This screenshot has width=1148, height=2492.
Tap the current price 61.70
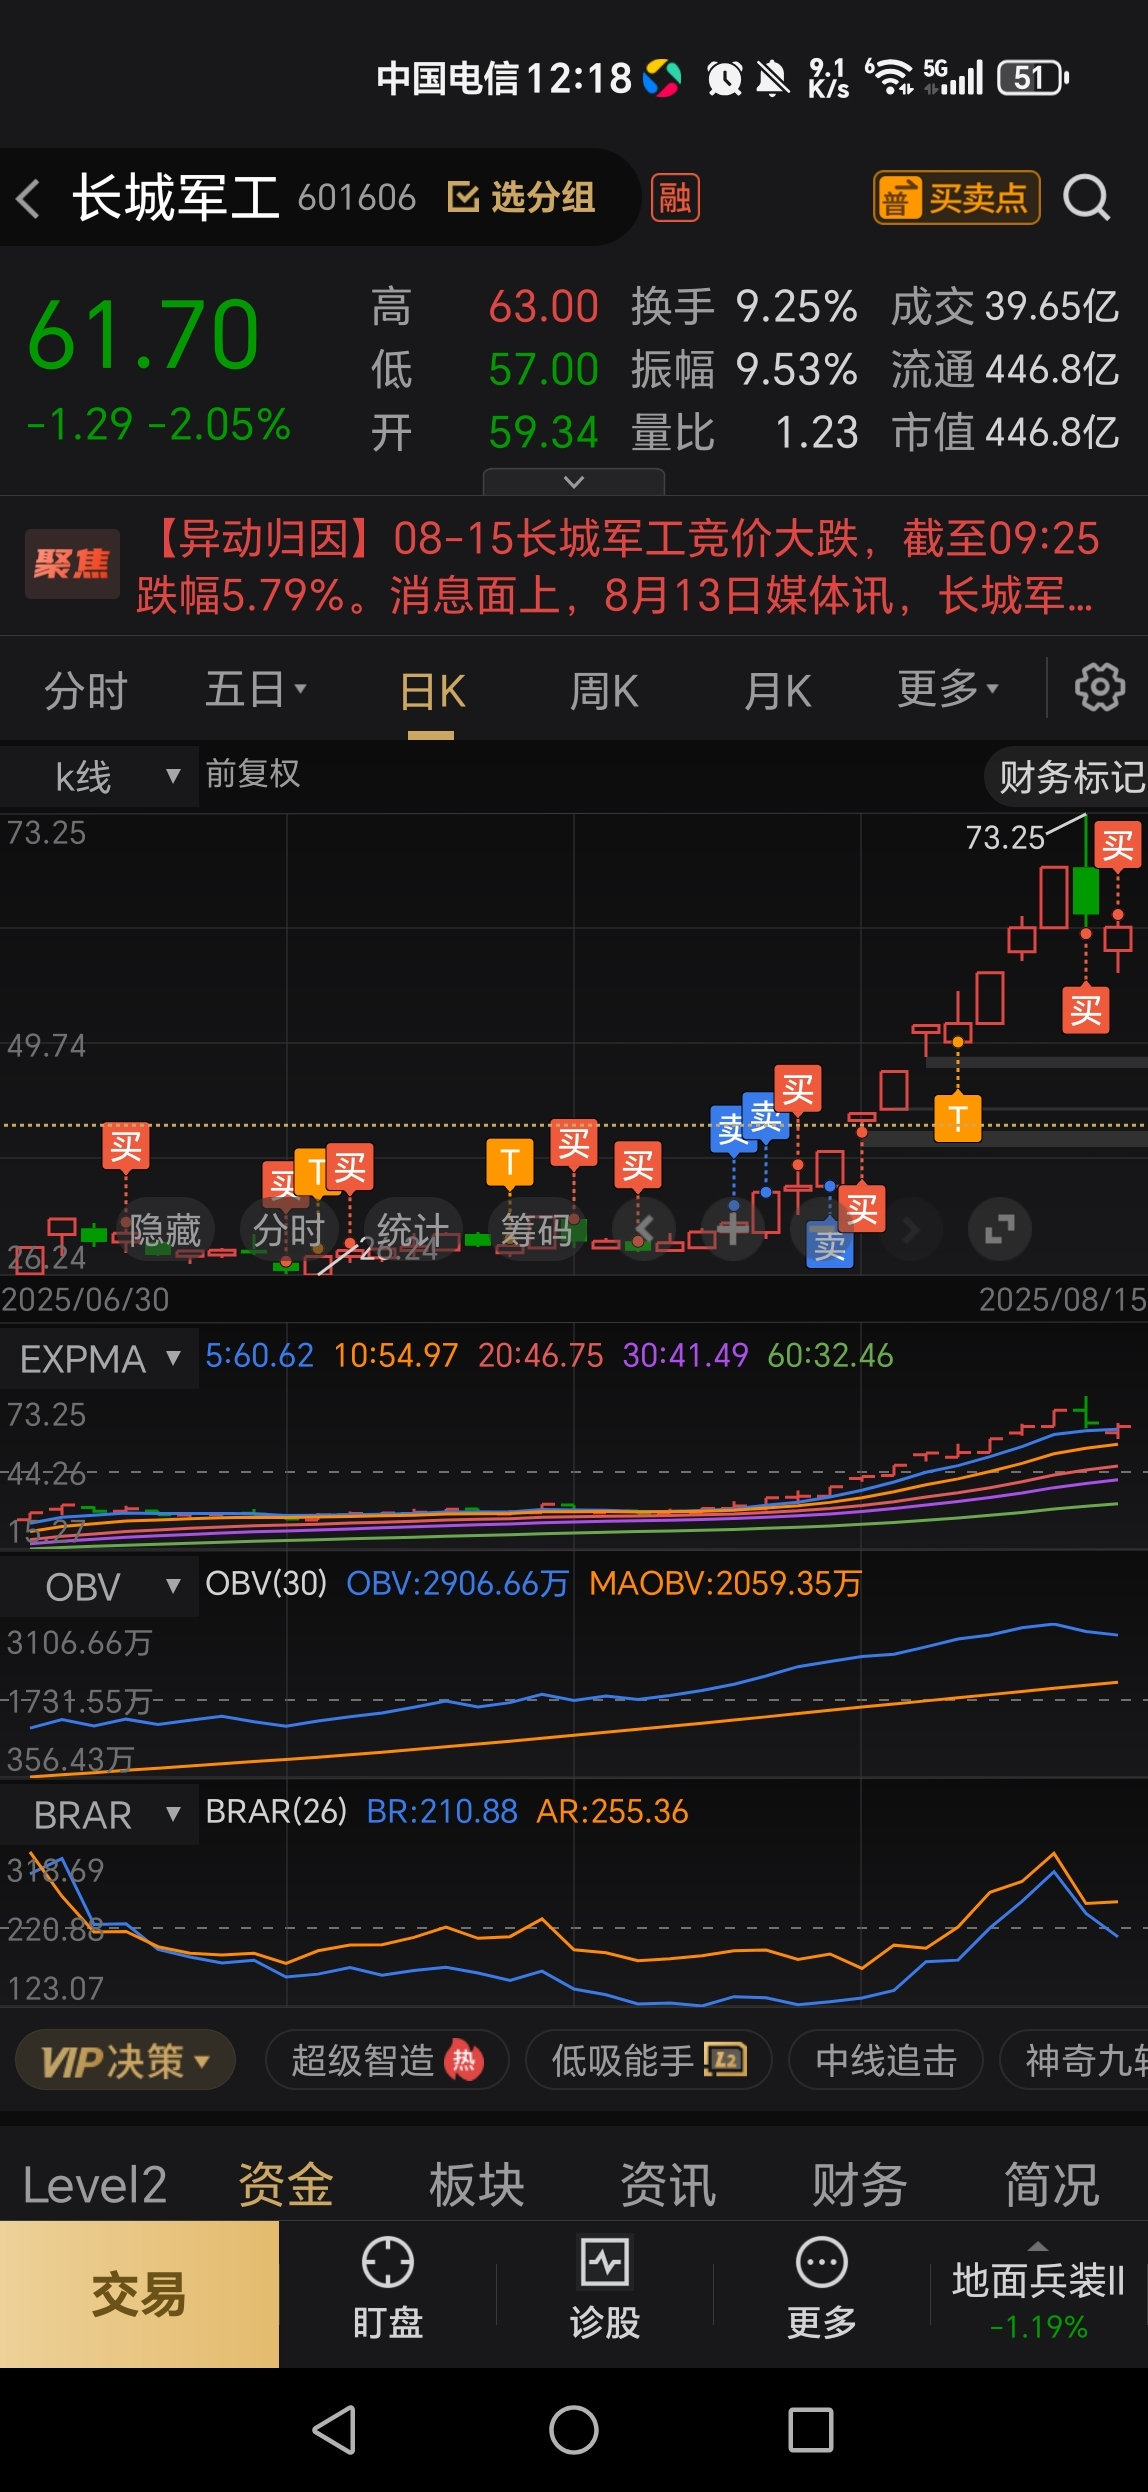point(143,335)
